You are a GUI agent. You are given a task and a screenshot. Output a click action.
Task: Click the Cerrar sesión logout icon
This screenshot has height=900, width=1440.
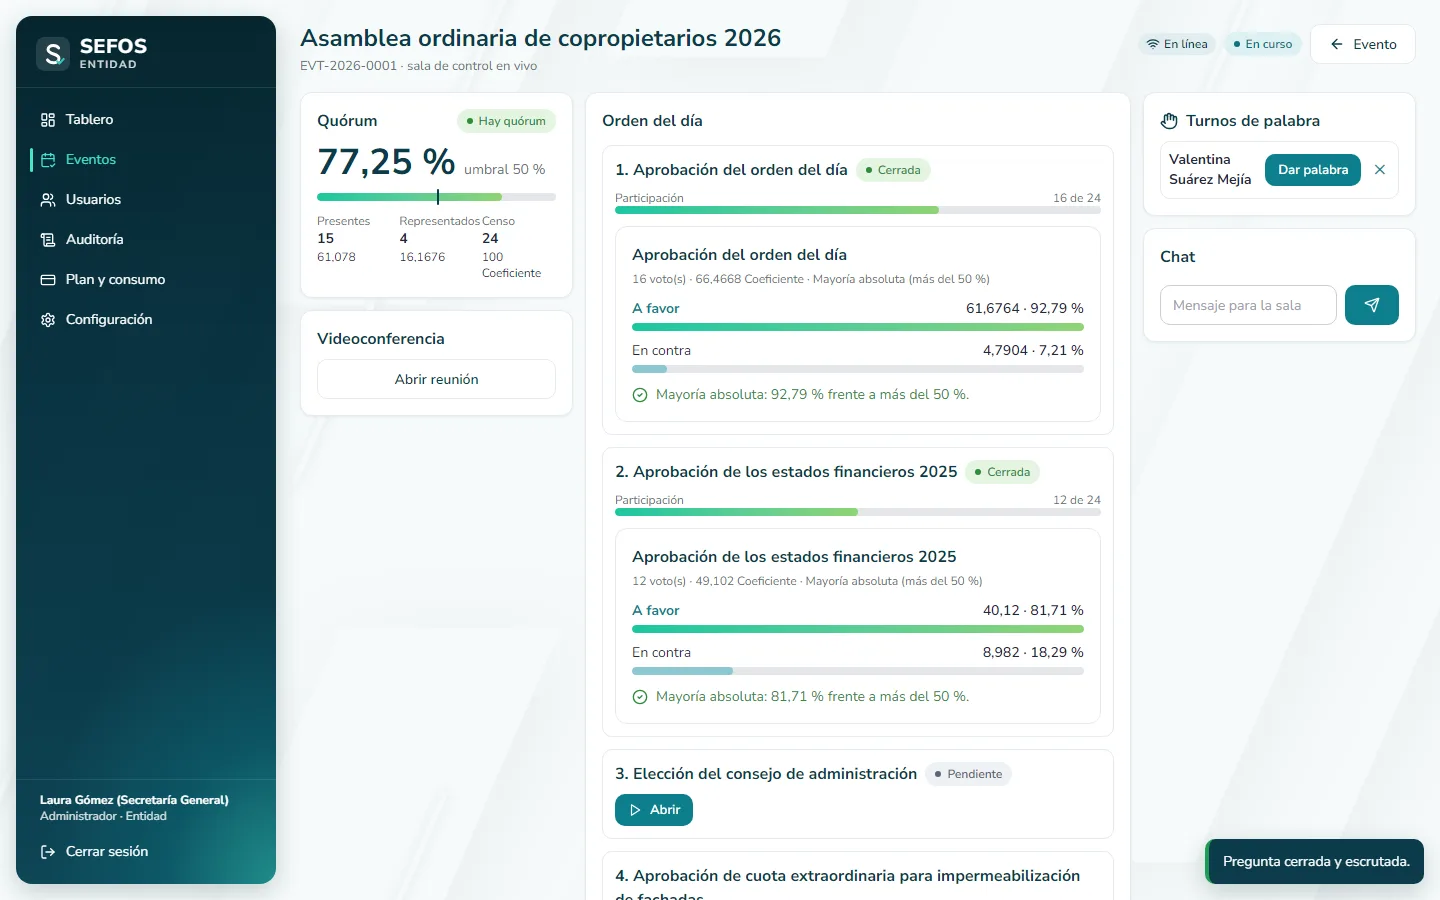click(48, 852)
